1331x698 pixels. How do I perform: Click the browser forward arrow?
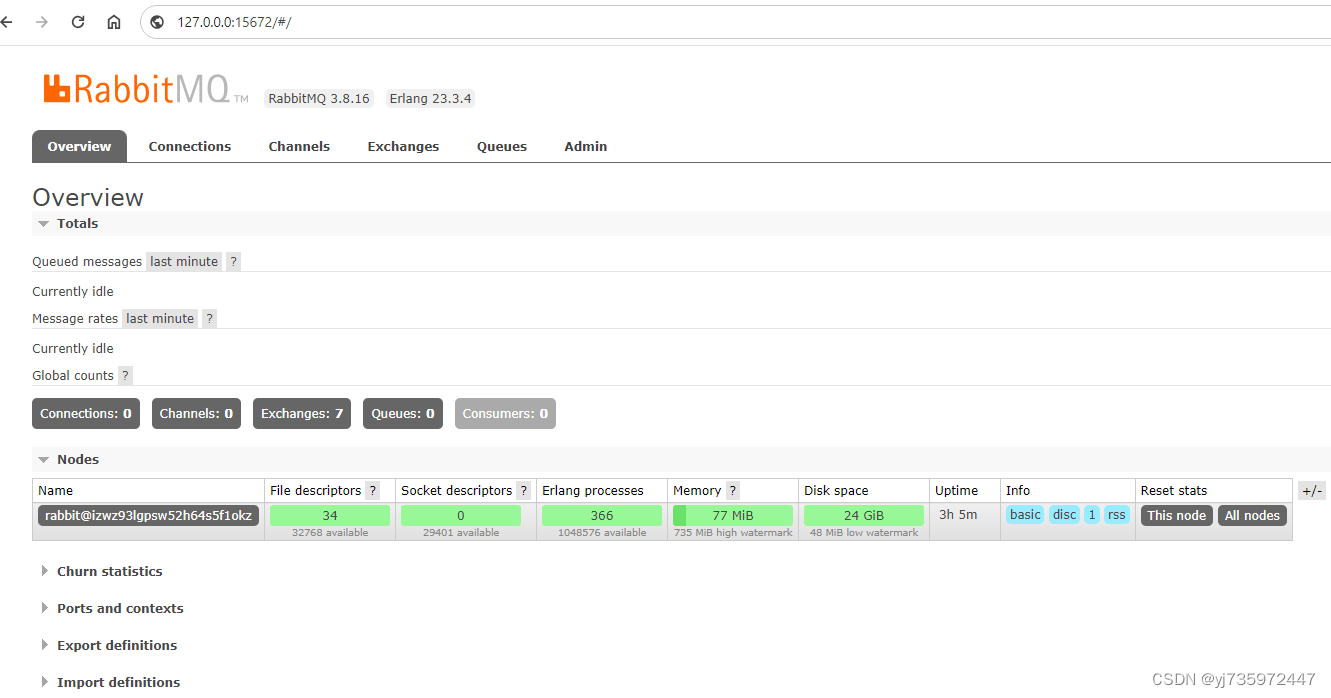[42, 22]
